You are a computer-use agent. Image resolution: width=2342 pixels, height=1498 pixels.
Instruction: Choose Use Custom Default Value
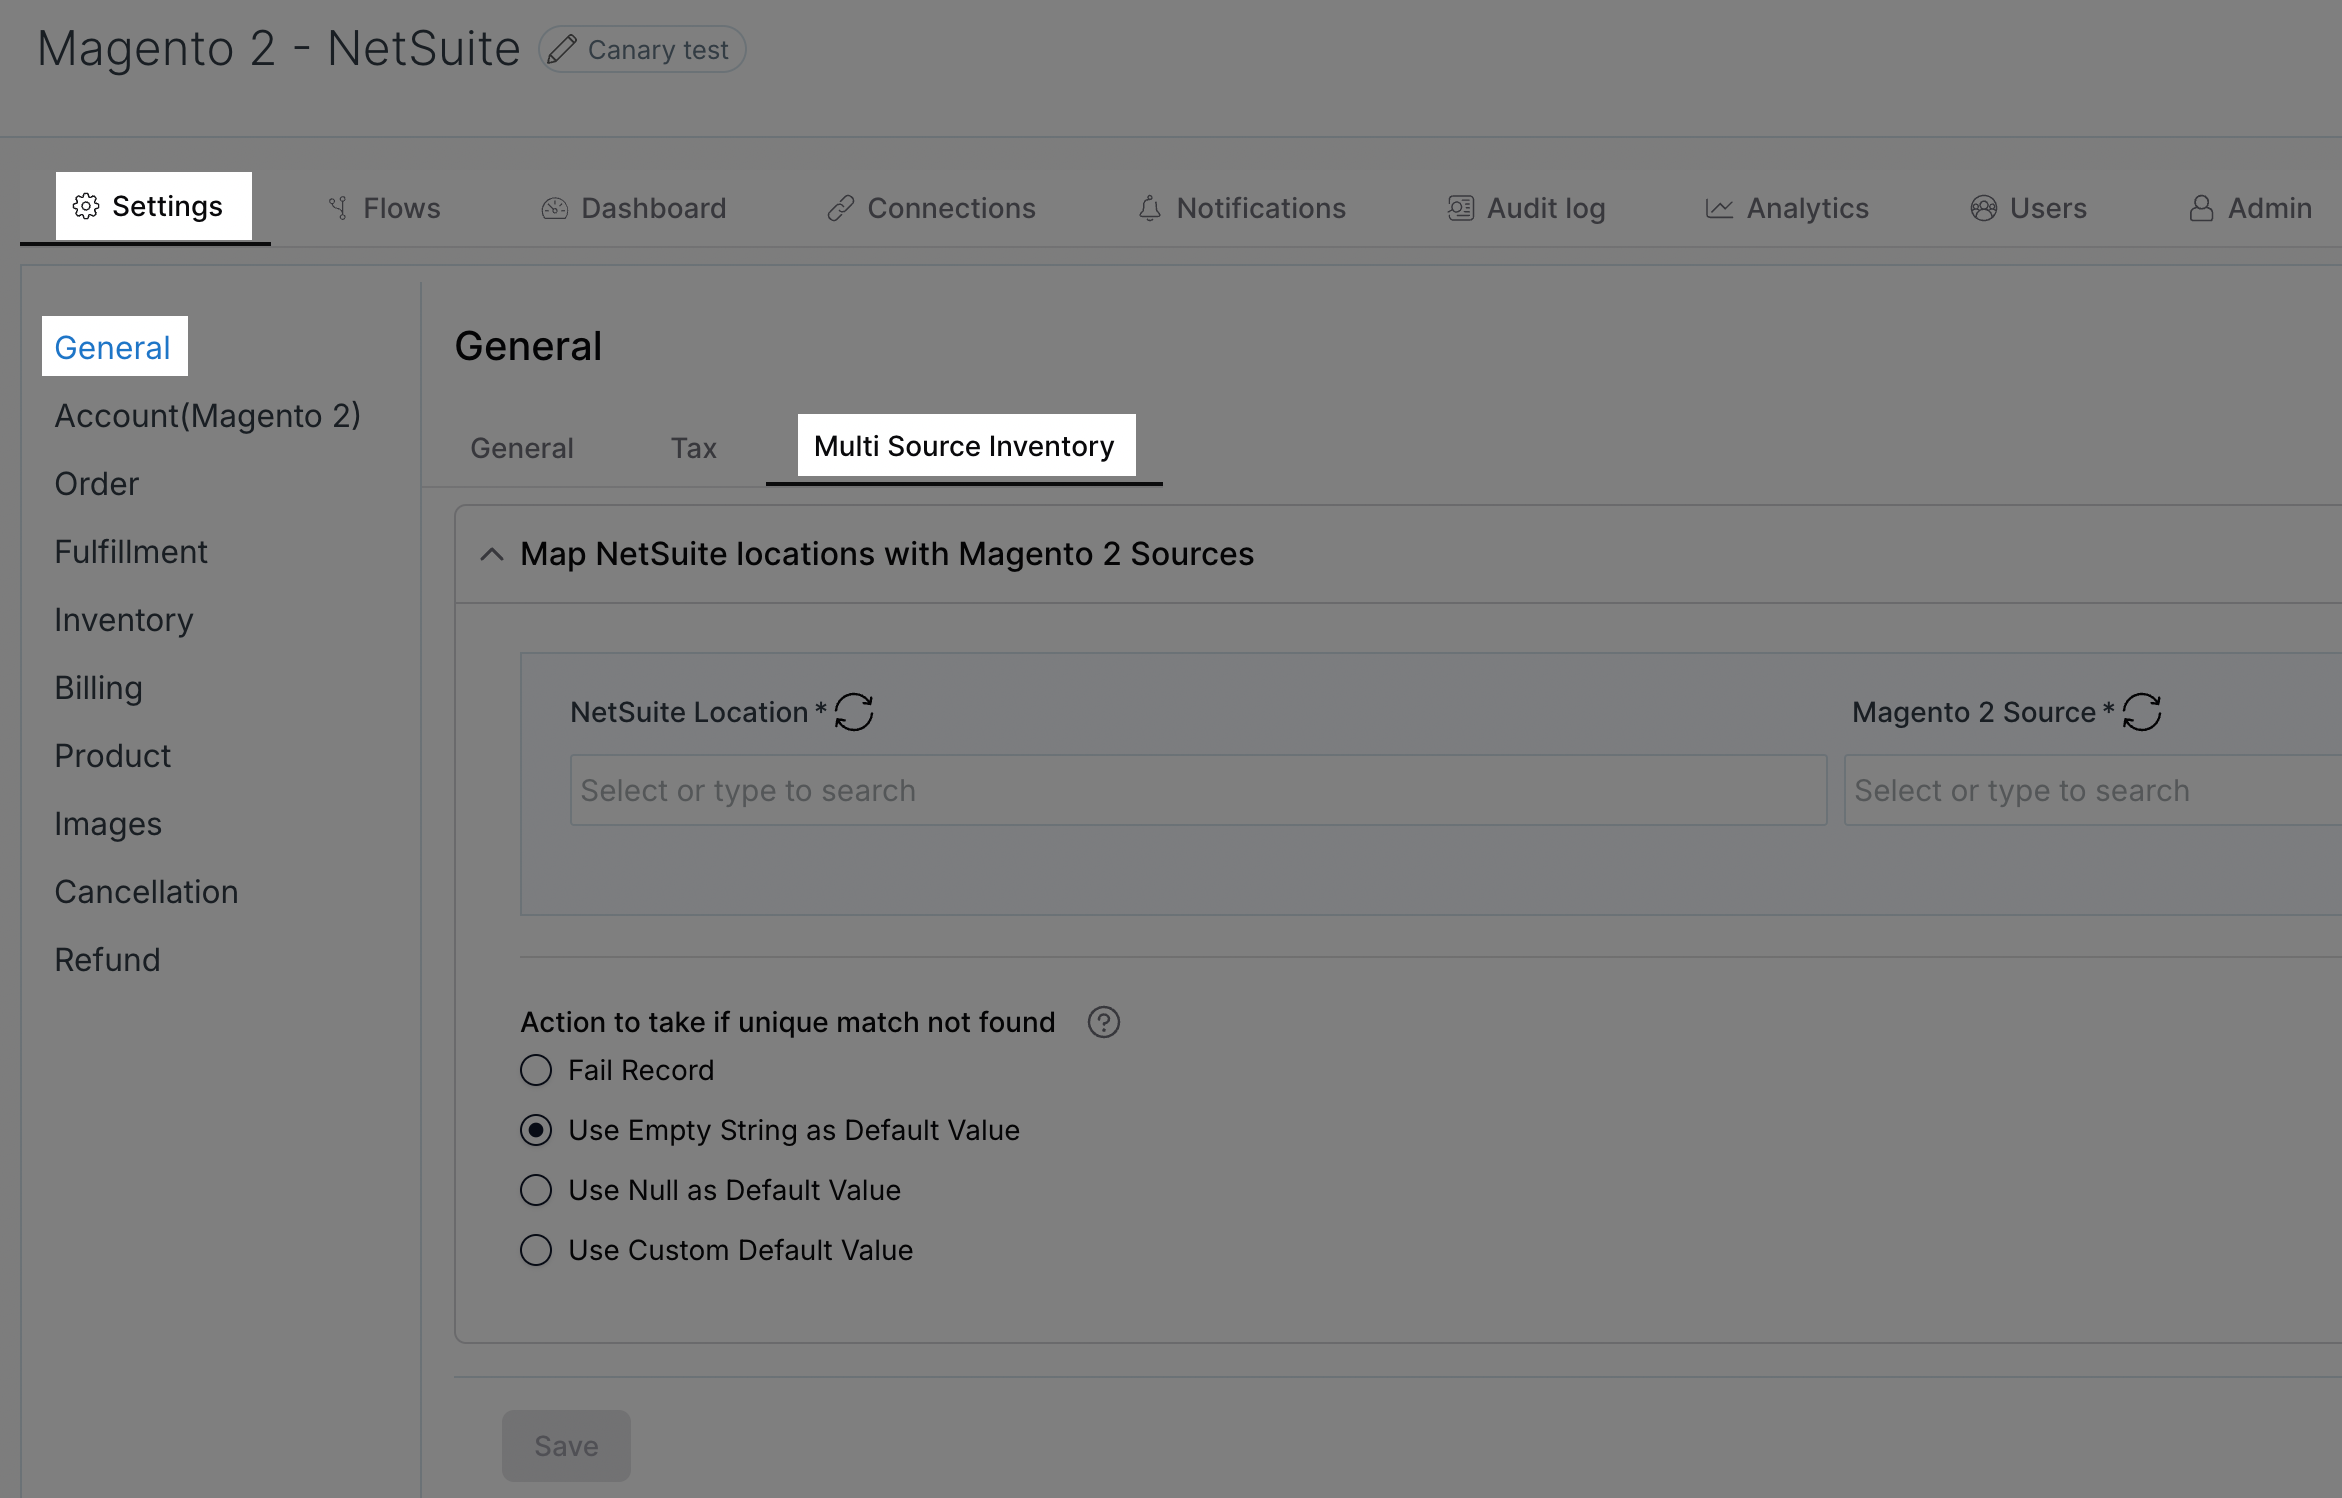(x=536, y=1250)
